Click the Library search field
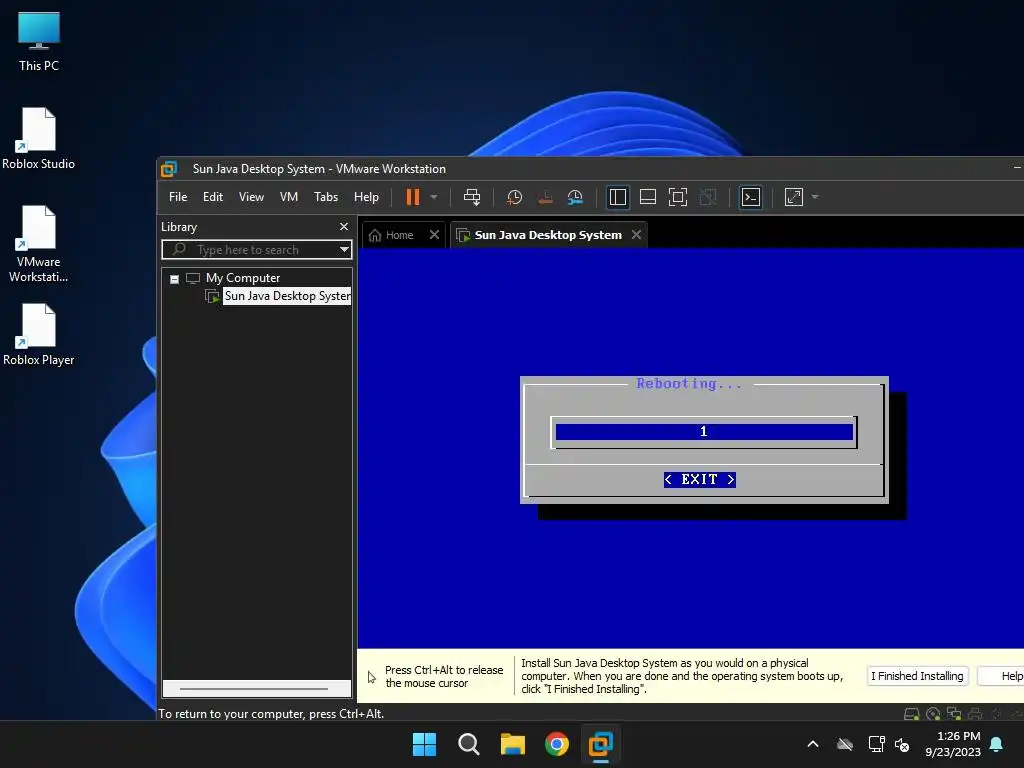Image resolution: width=1024 pixels, height=768 pixels. click(257, 249)
